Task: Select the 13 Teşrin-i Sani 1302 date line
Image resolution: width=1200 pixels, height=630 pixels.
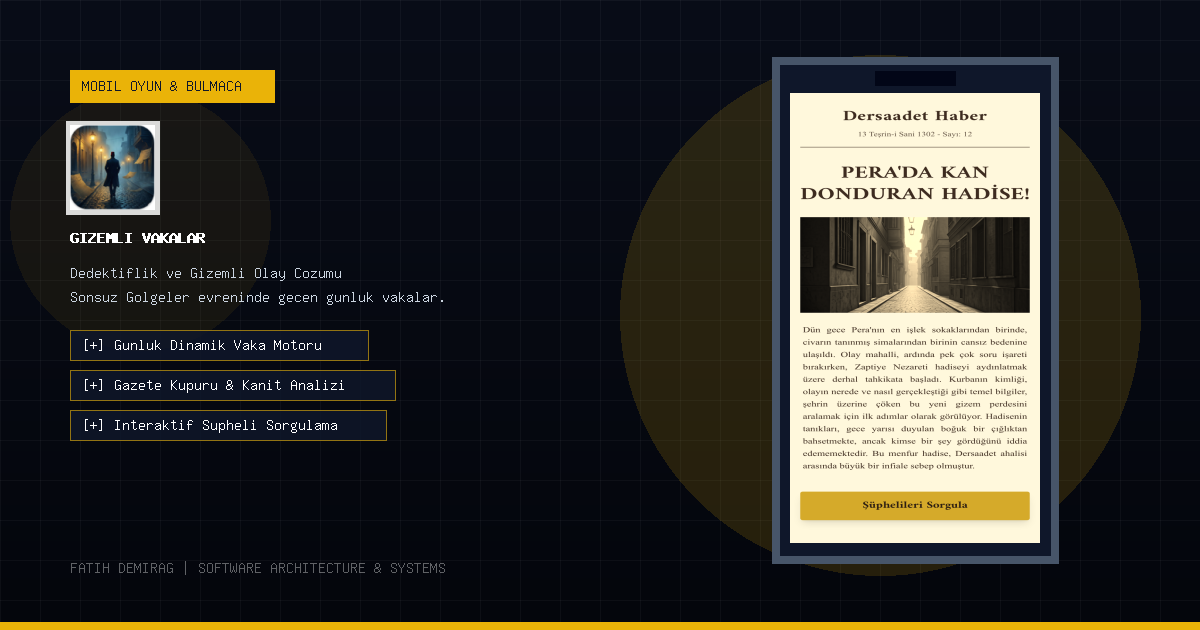Action: [x=914, y=134]
